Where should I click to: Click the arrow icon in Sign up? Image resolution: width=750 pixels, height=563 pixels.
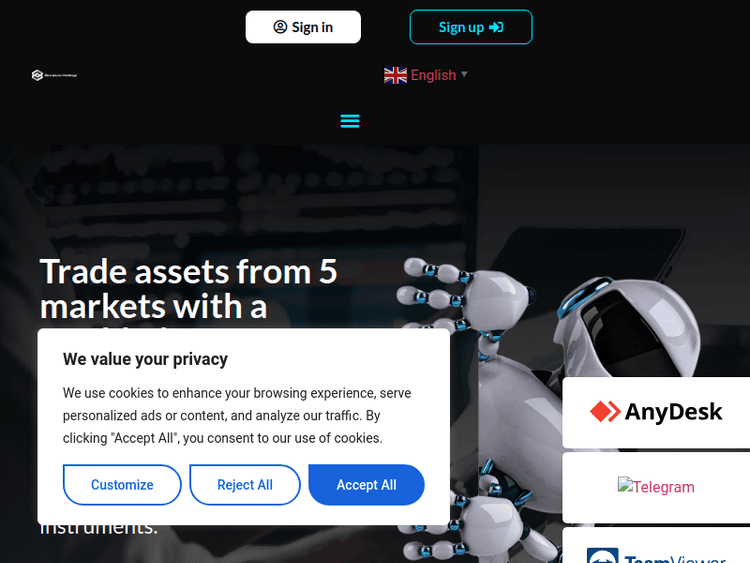pos(496,27)
